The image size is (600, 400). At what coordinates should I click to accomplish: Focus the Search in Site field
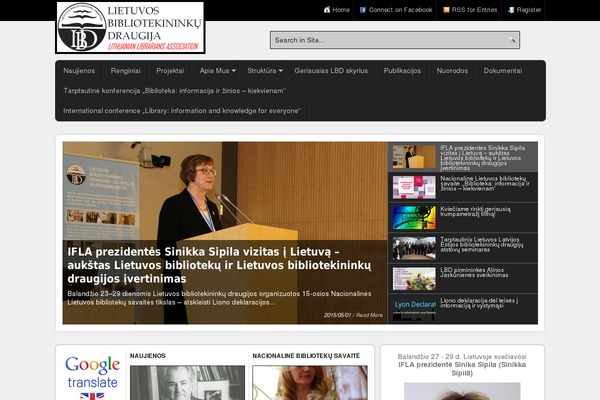coord(395,40)
